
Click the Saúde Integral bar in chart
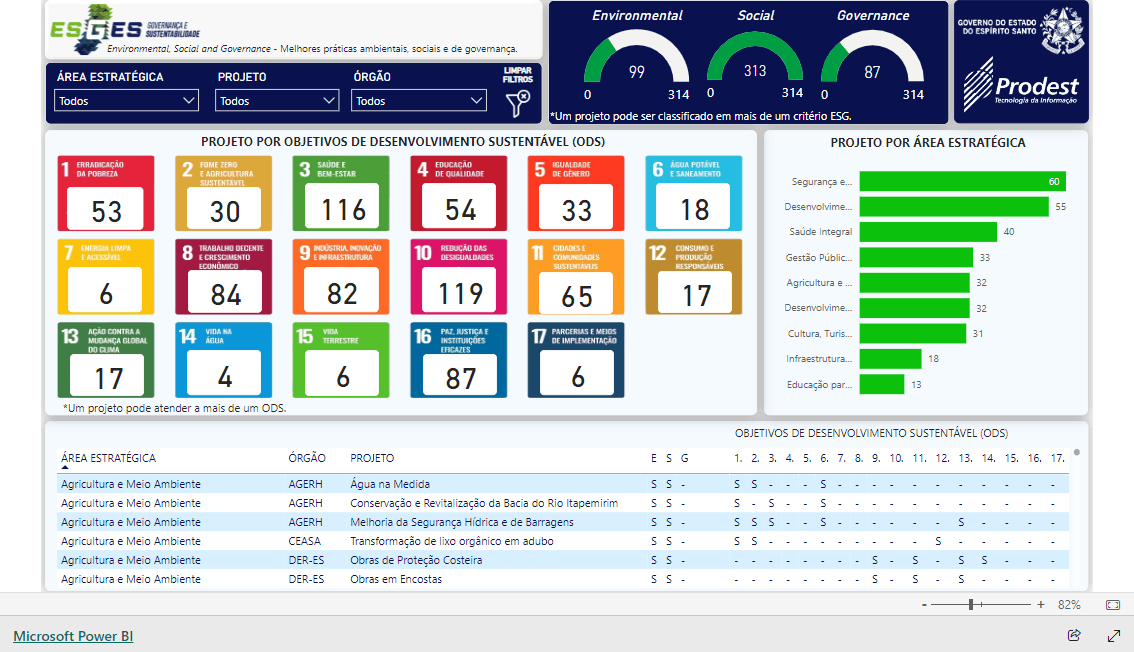coord(927,232)
